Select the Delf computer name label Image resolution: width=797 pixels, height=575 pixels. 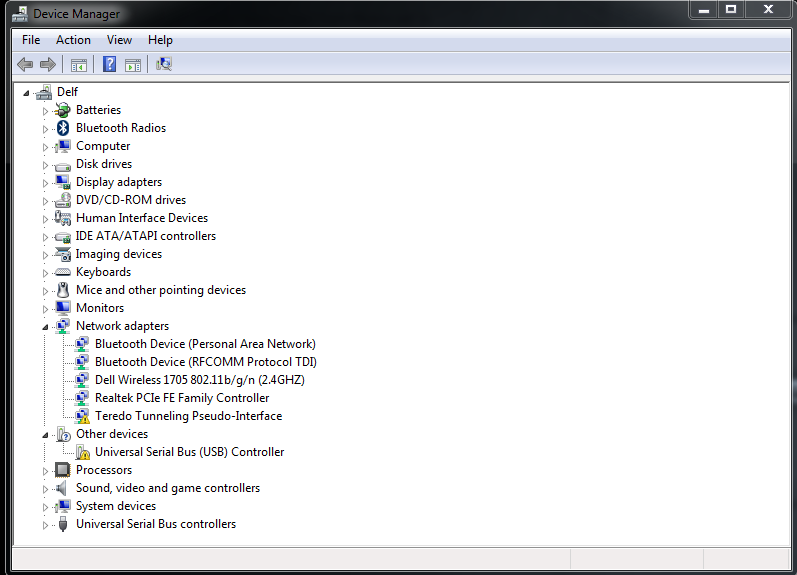[67, 92]
